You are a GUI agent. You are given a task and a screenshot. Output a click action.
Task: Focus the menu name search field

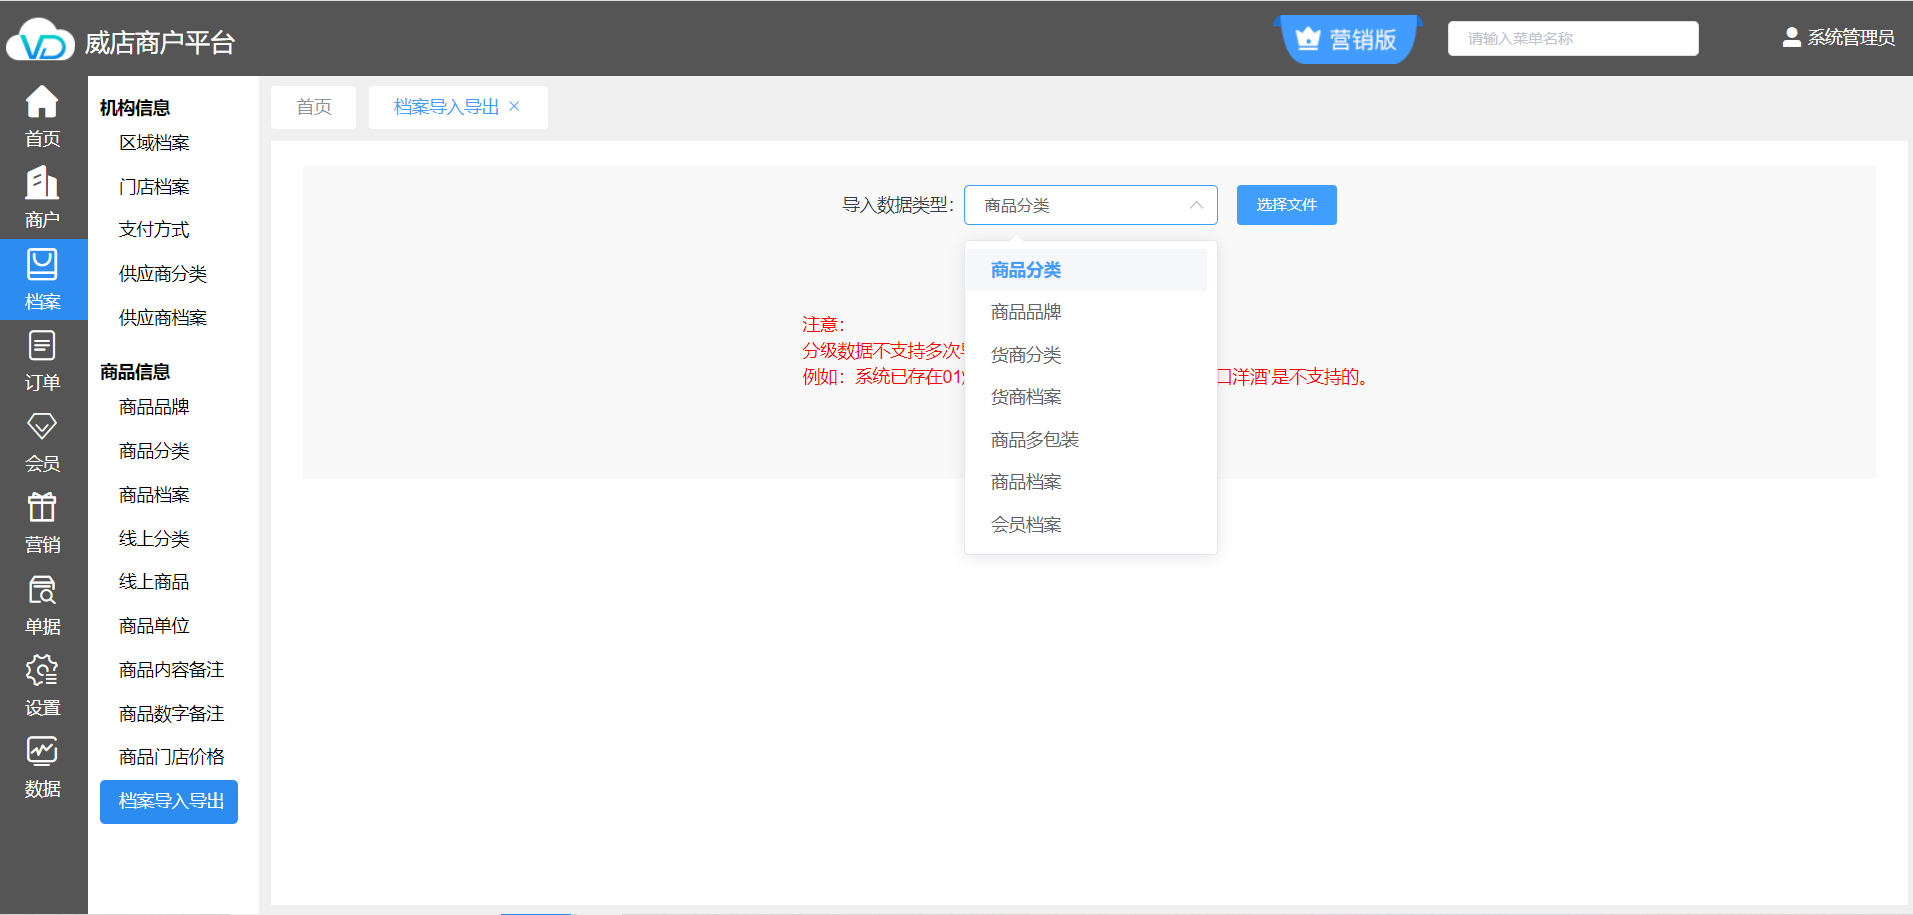tap(1572, 39)
